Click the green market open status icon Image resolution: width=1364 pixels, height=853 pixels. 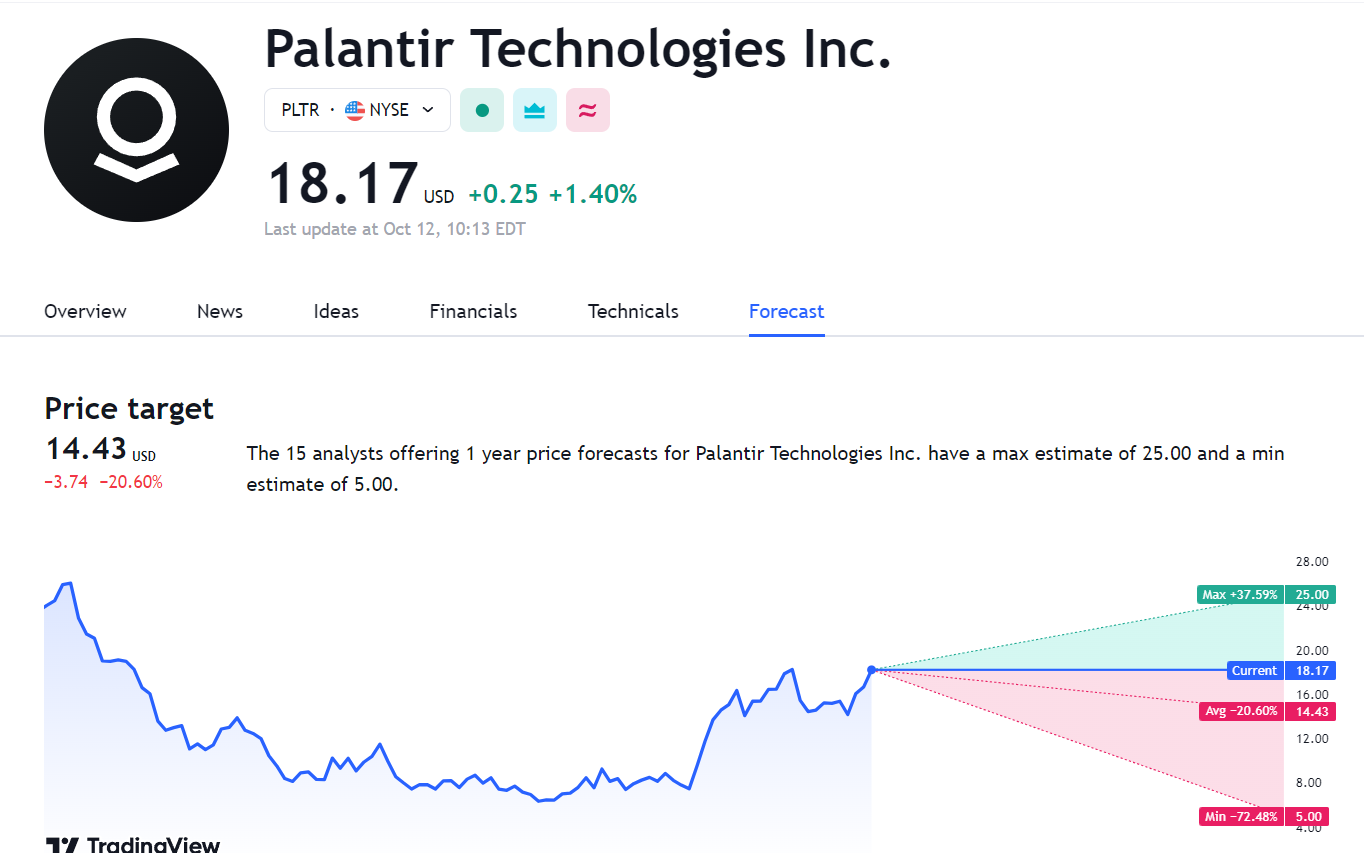point(482,110)
